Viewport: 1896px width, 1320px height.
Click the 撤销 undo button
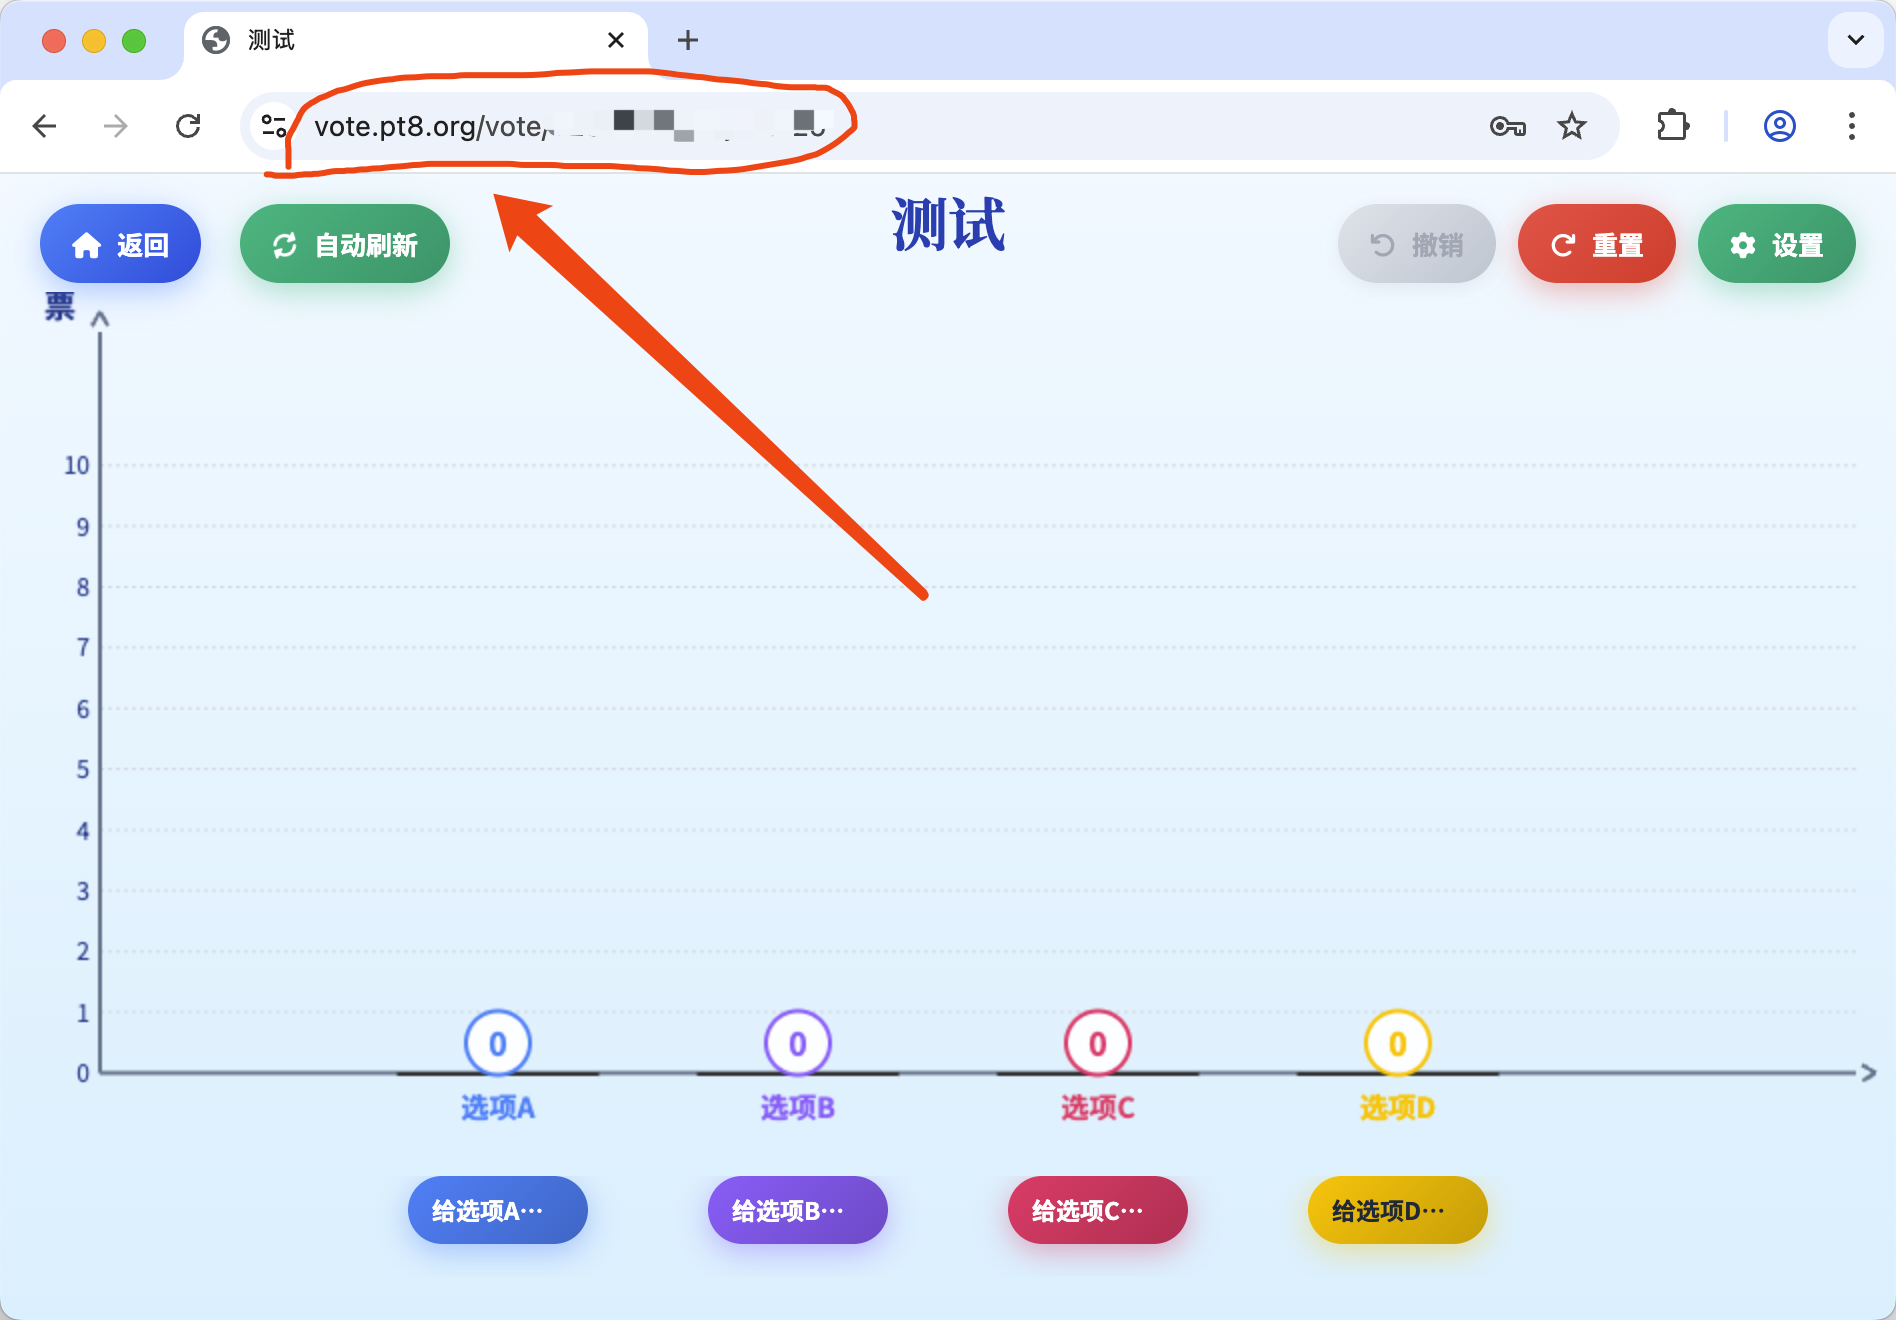point(1416,243)
